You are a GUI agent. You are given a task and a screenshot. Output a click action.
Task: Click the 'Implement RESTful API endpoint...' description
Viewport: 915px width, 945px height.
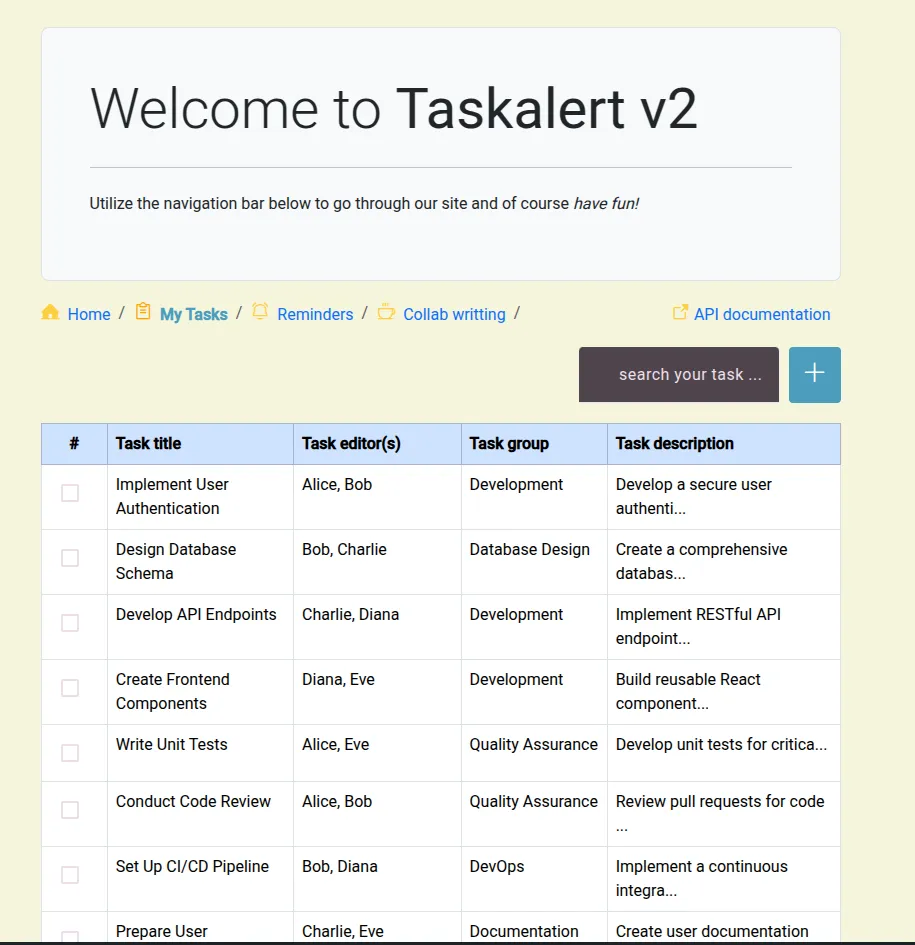[723, 627]
